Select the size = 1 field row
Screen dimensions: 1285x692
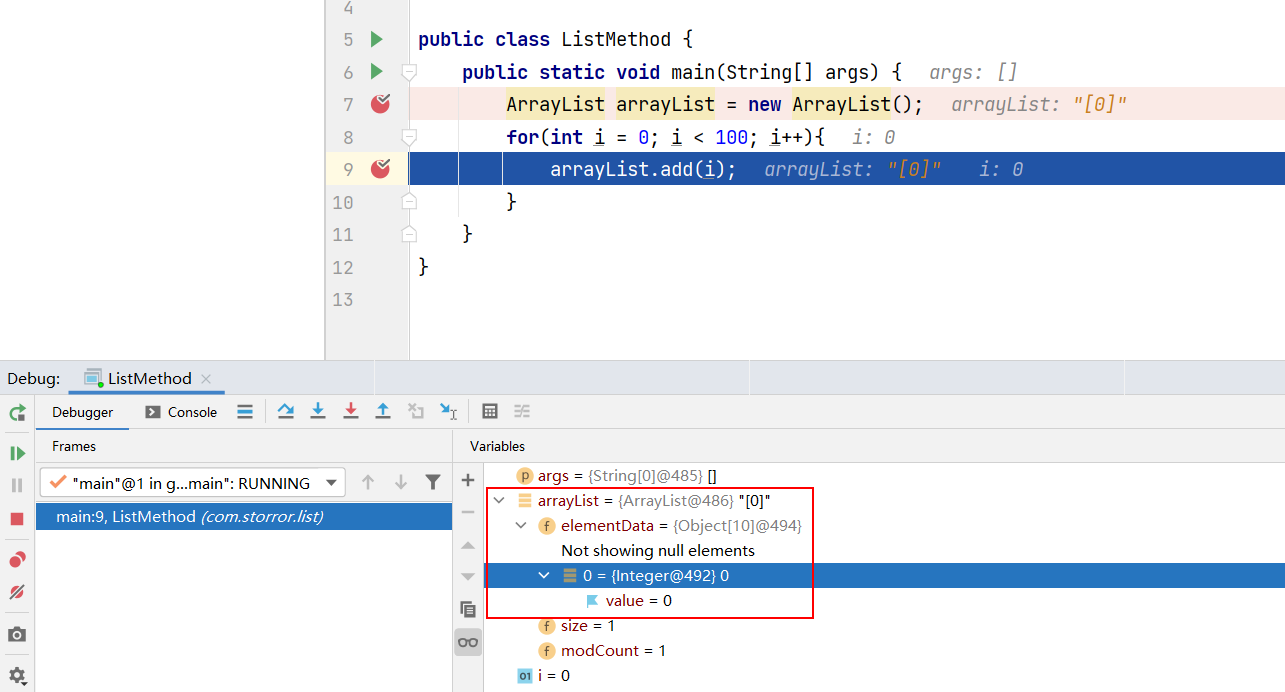coord(884,626)
